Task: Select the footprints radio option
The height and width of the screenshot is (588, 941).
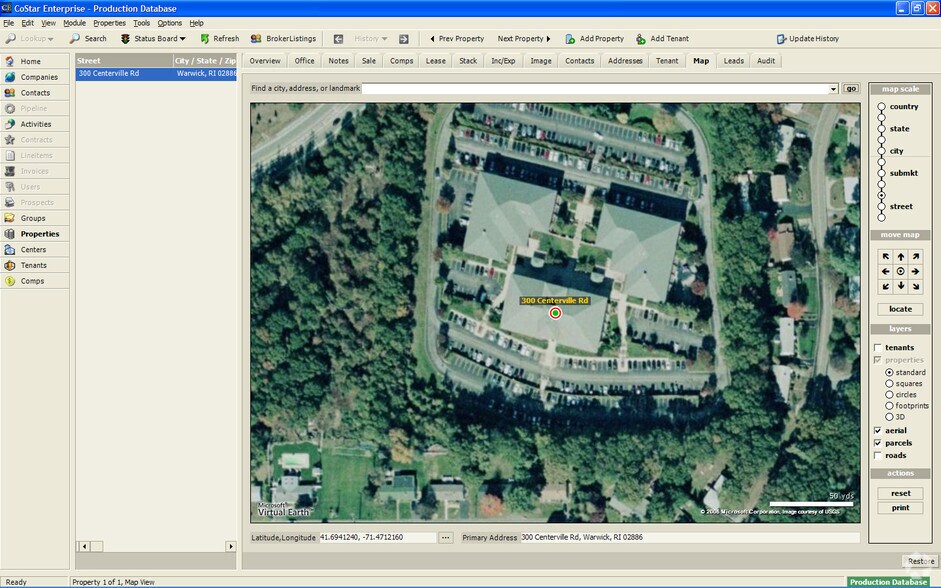Action: click(x=889, y=406)
